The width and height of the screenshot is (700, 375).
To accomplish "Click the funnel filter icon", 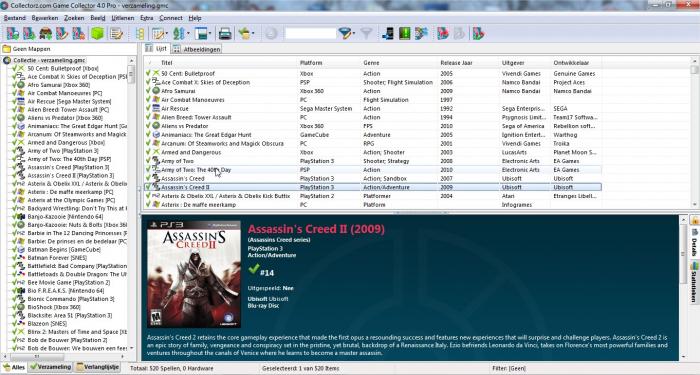I will (x=366, y=33).
